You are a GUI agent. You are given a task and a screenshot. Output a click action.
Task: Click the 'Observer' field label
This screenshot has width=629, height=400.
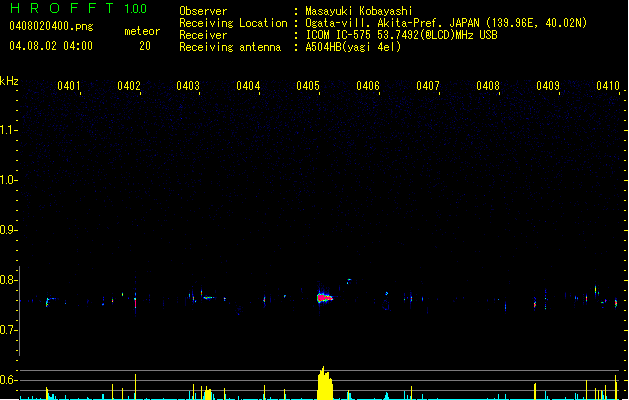point(203,11)
